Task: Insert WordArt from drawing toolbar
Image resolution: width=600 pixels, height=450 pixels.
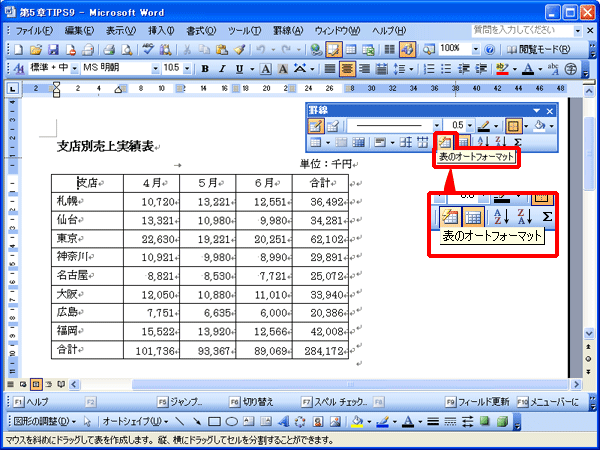Action: 284,421
